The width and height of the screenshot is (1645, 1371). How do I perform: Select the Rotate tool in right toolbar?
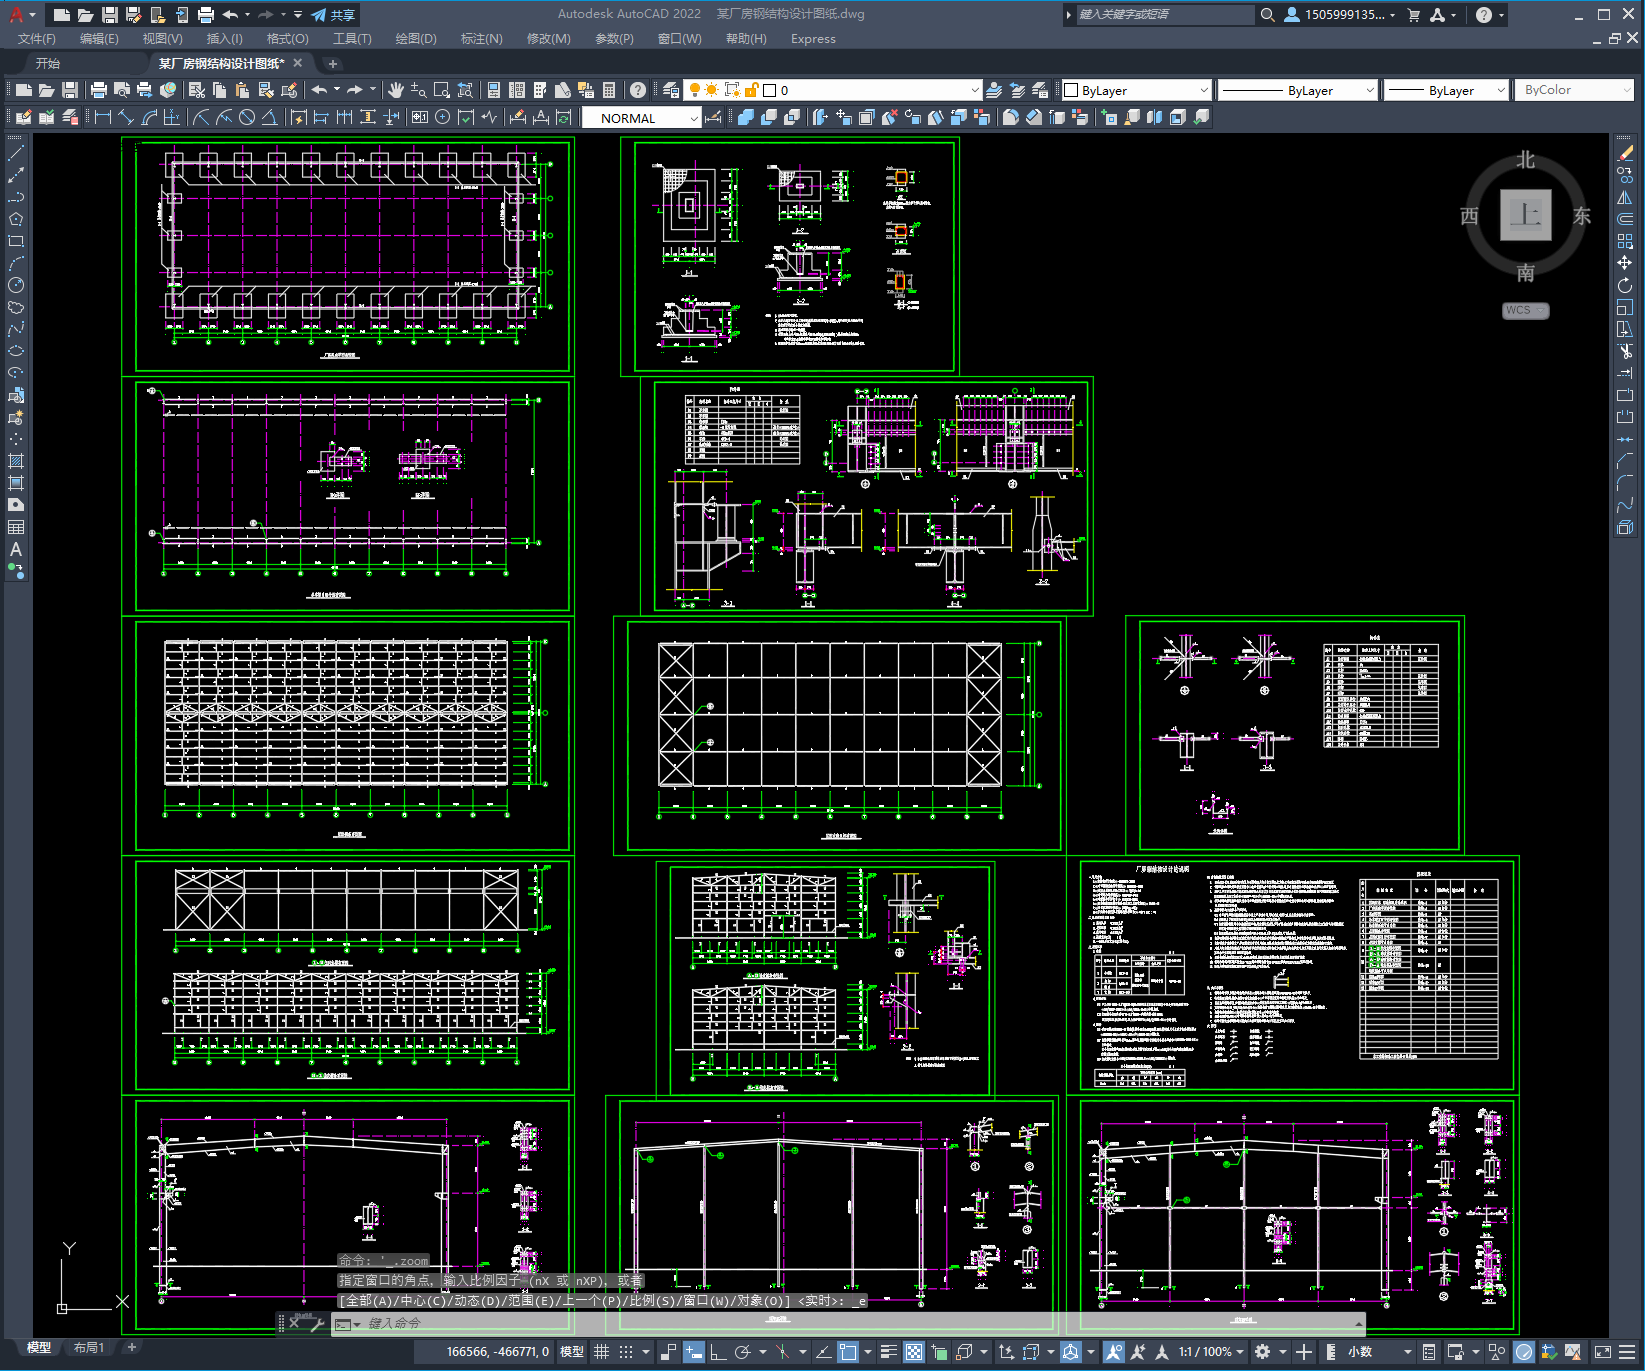tap(1625, 285)
